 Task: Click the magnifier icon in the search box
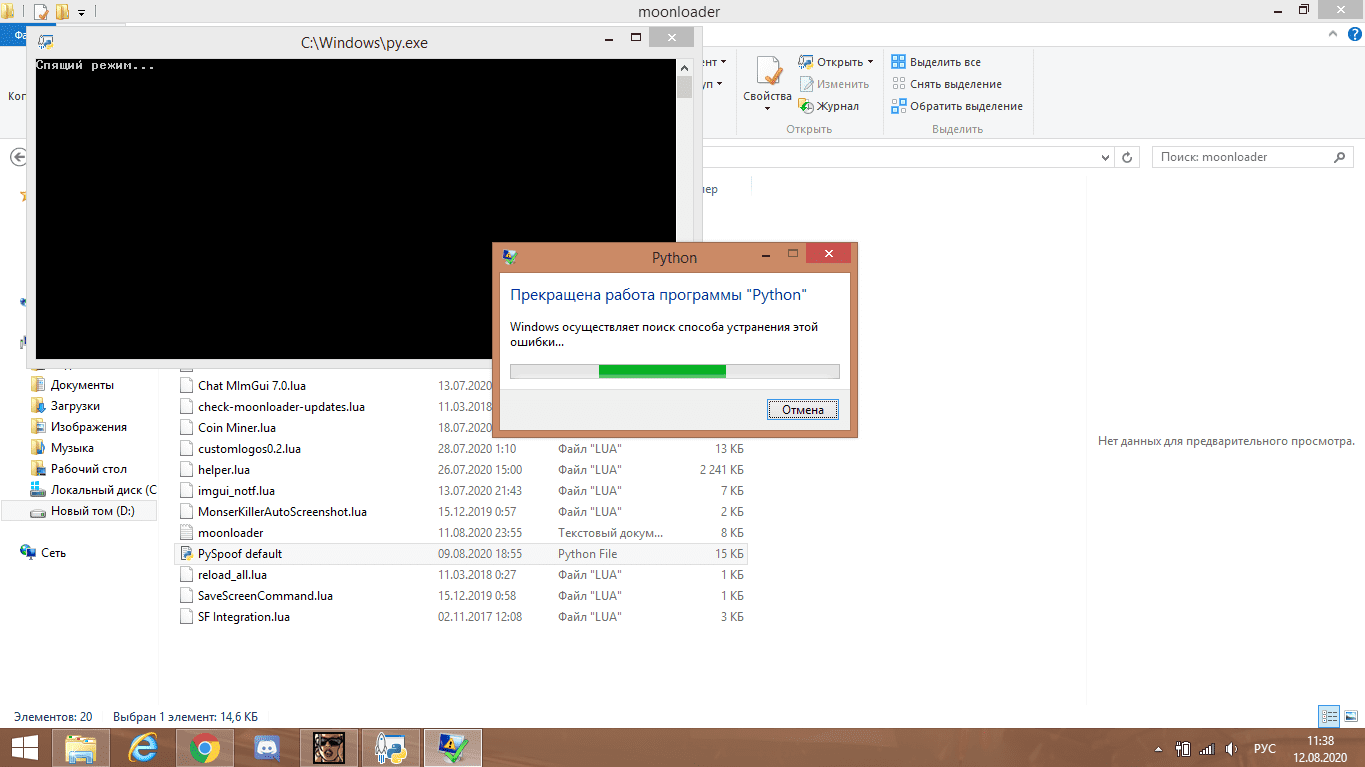[1340, 157]
